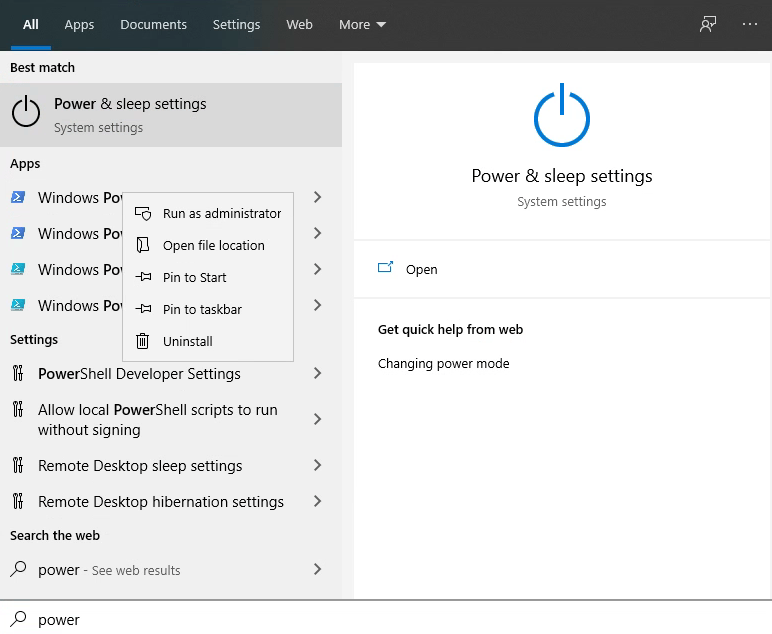Screen dimensions: 772x634
Task: Click the shield icon for Run as administrator
Action: pyautogui.click(x=143, y=214)
